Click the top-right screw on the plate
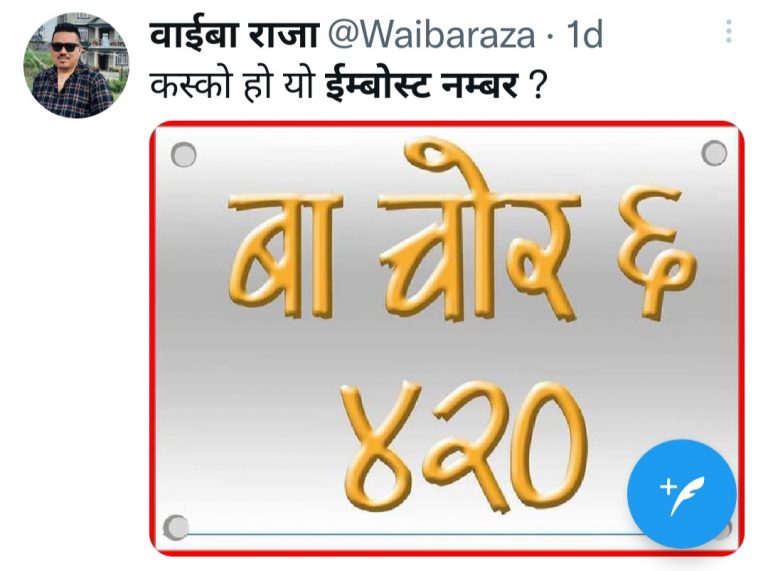 [714, 153]
